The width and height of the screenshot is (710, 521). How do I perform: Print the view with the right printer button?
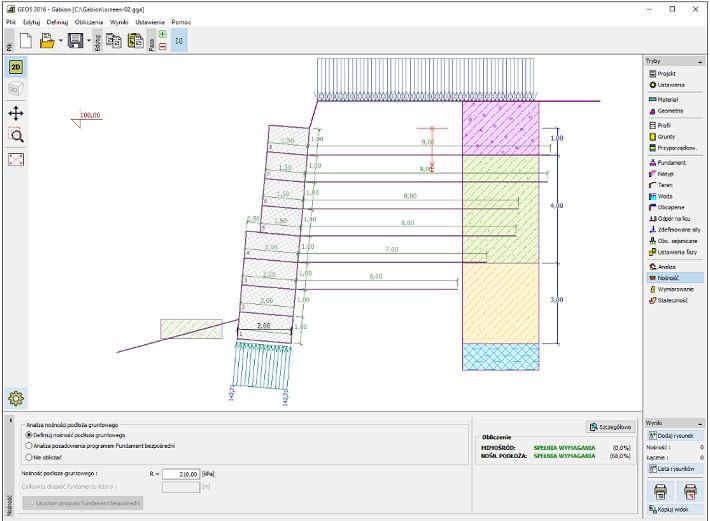coord(690,491)
